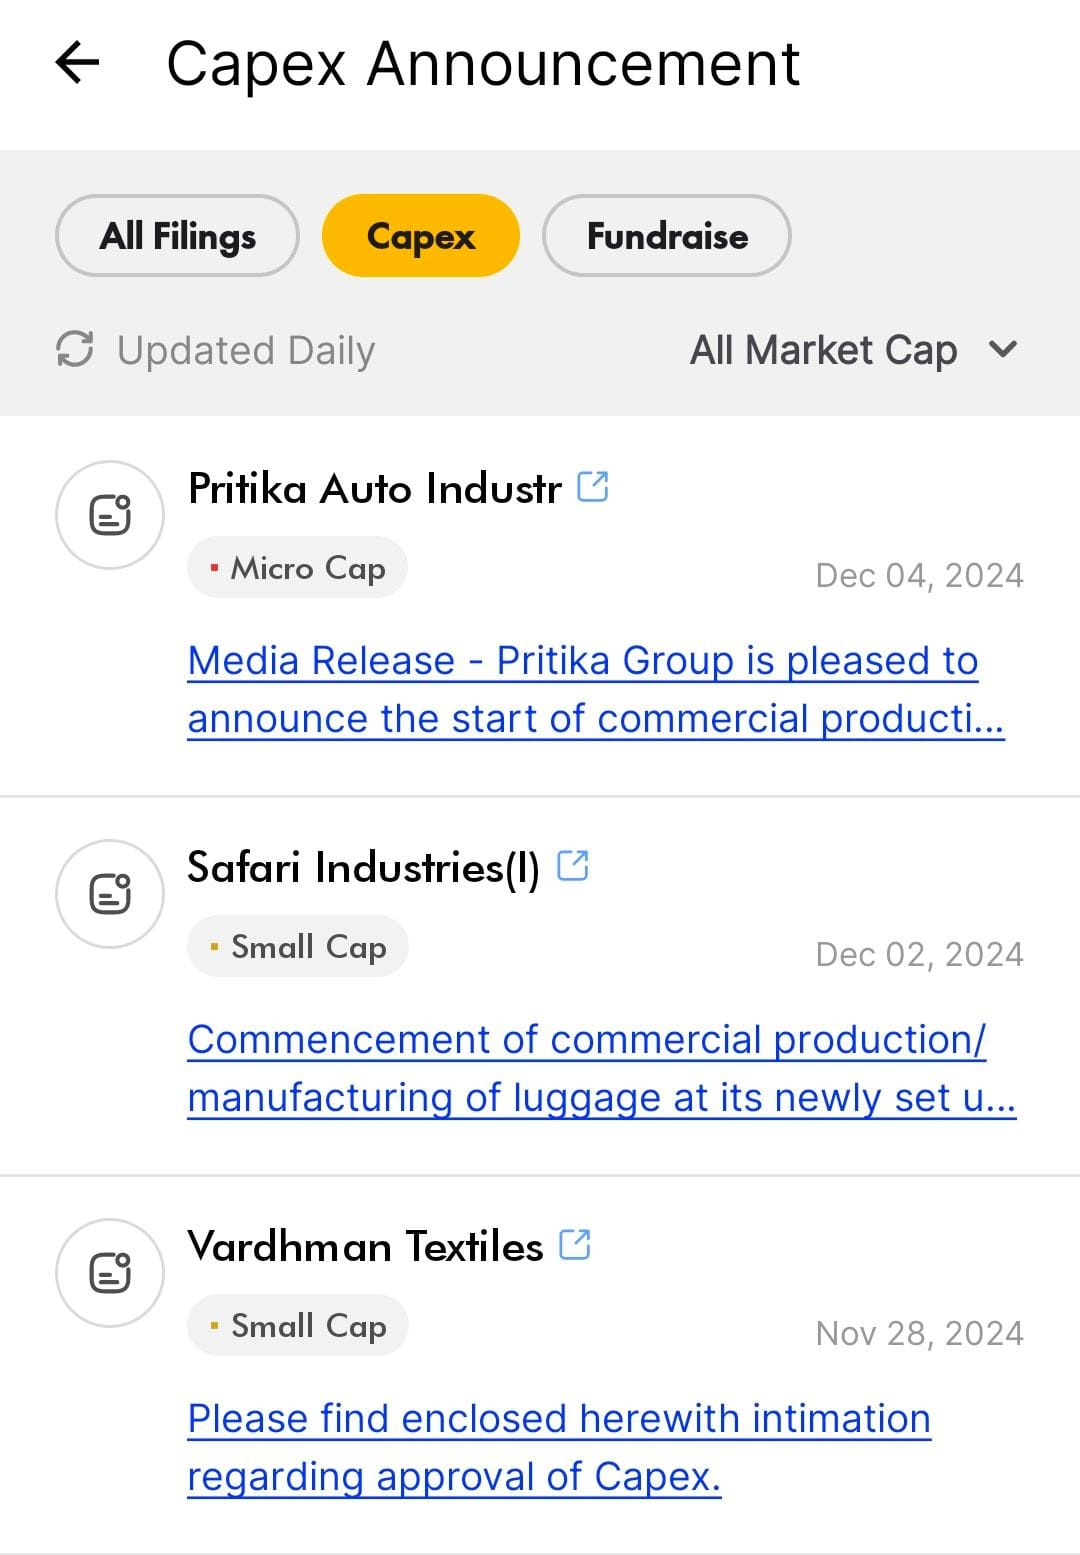Open external link icon beside Safari Industries(I)
This screenshot has height=1555, width=1080.
573,865
